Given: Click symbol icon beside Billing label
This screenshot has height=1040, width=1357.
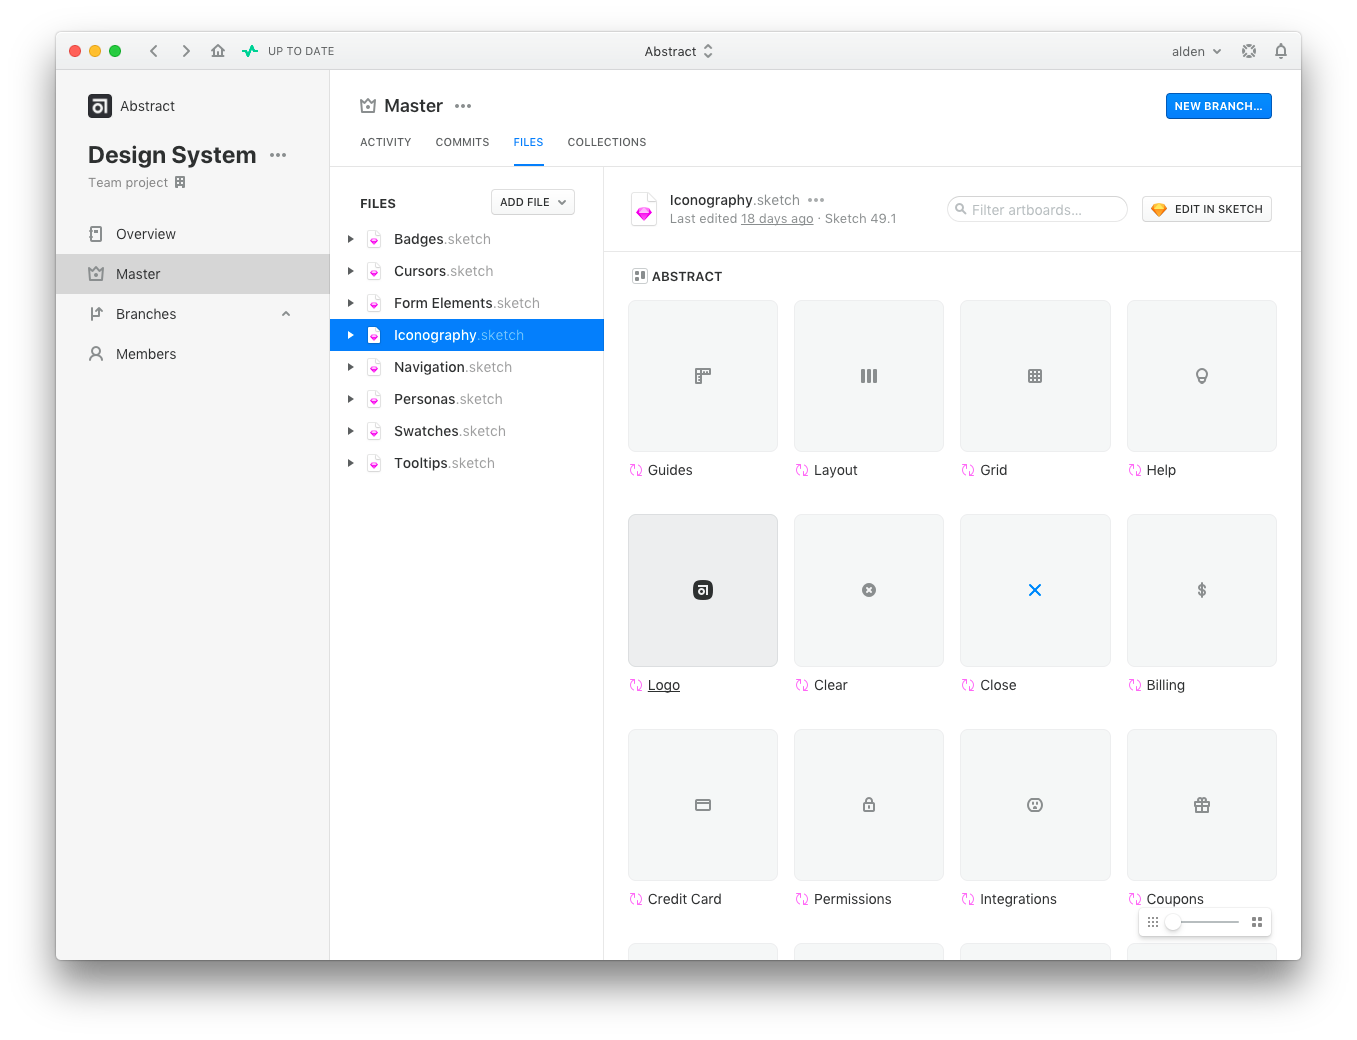Looking at the screenshot, I should [1135, 685].
